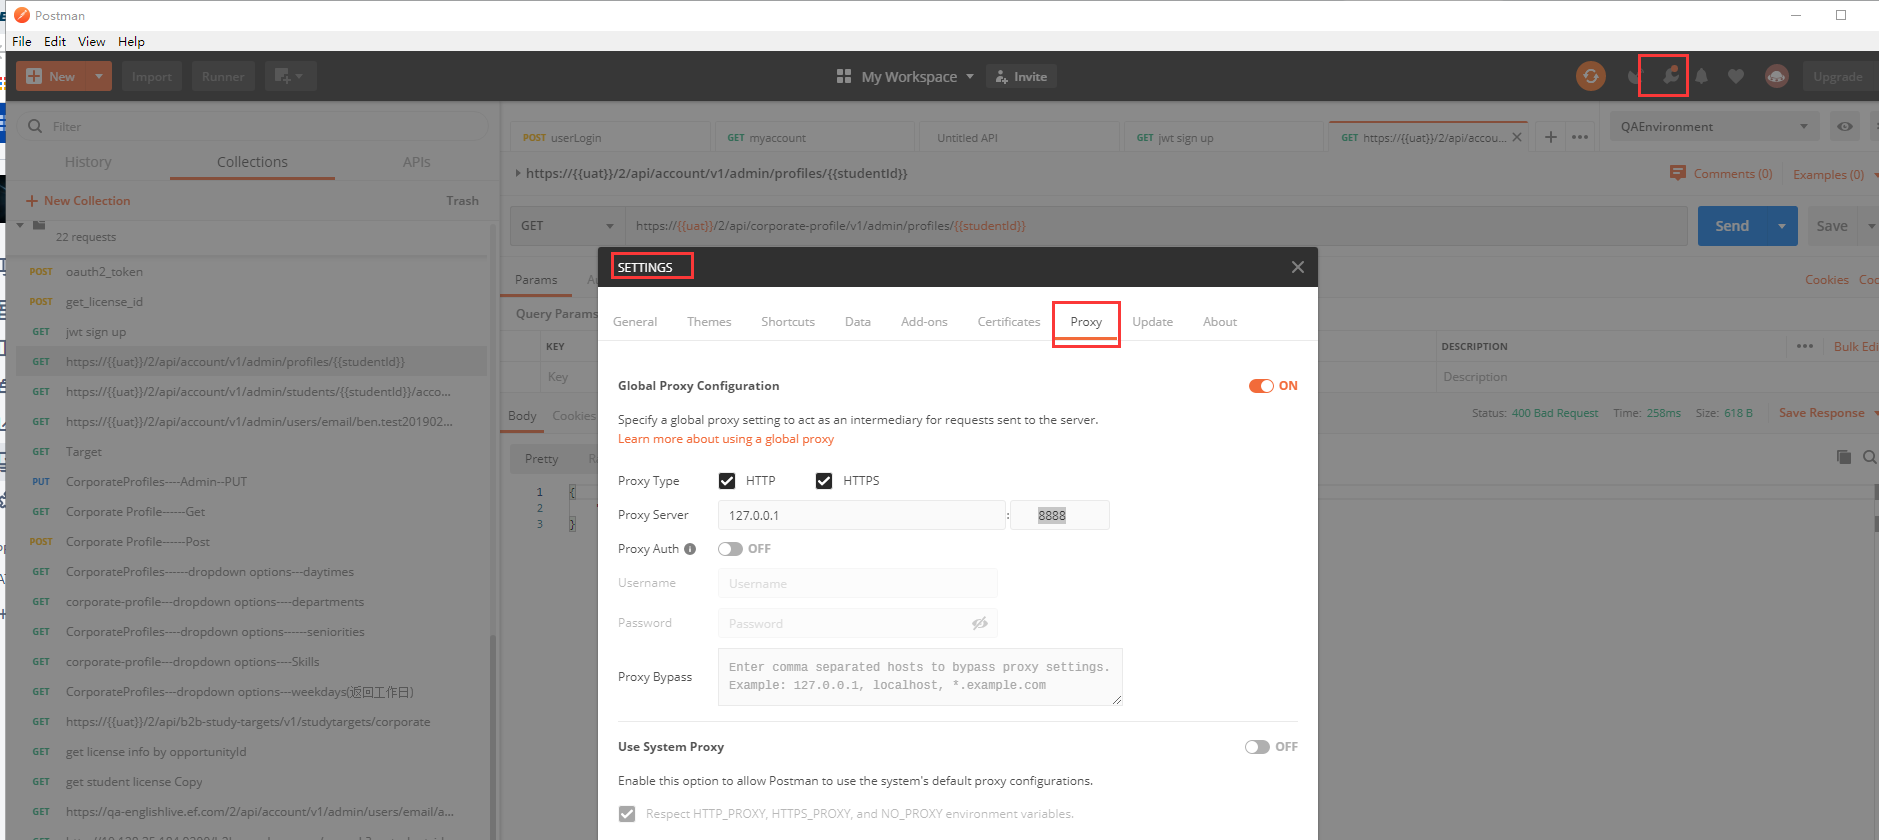Toggle Respect HTTP_PROXY environment variables checkbox
This screenshot has width=1879, height=840.
click(x=627, y=814)
